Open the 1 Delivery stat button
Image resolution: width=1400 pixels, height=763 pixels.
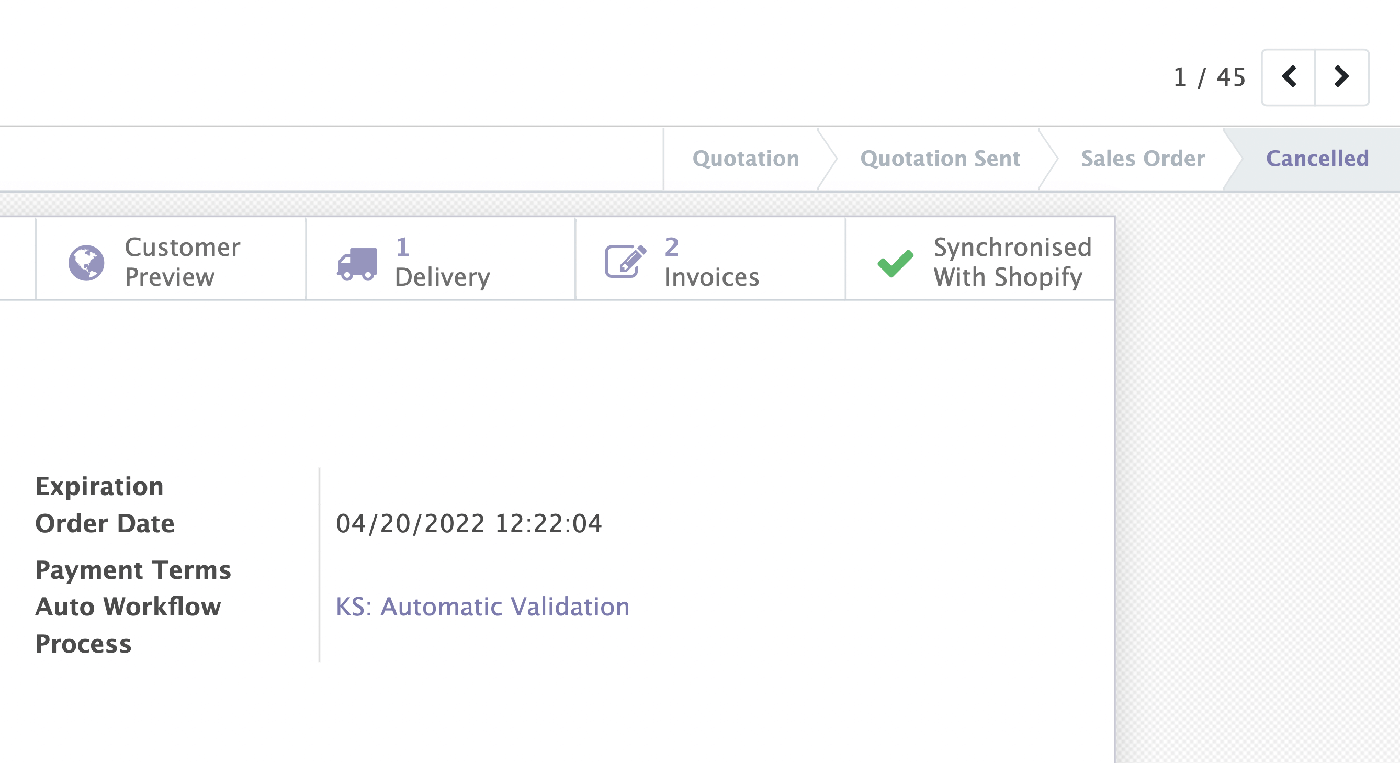click(x=441, y=260)
